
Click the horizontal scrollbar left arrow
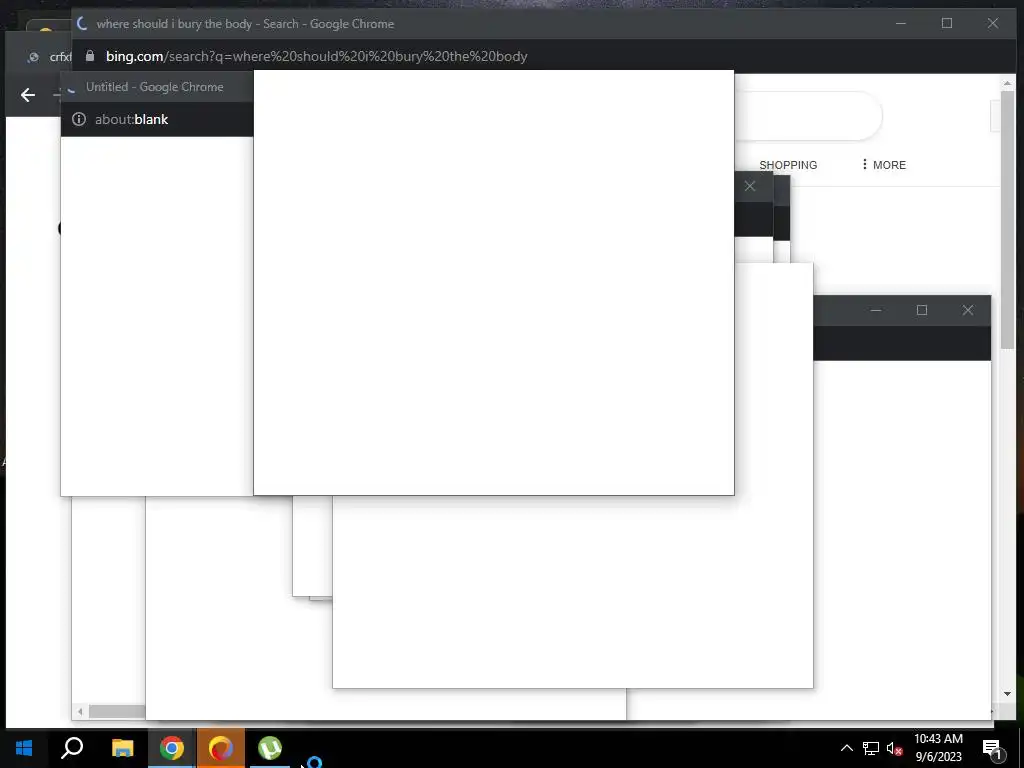80,711
